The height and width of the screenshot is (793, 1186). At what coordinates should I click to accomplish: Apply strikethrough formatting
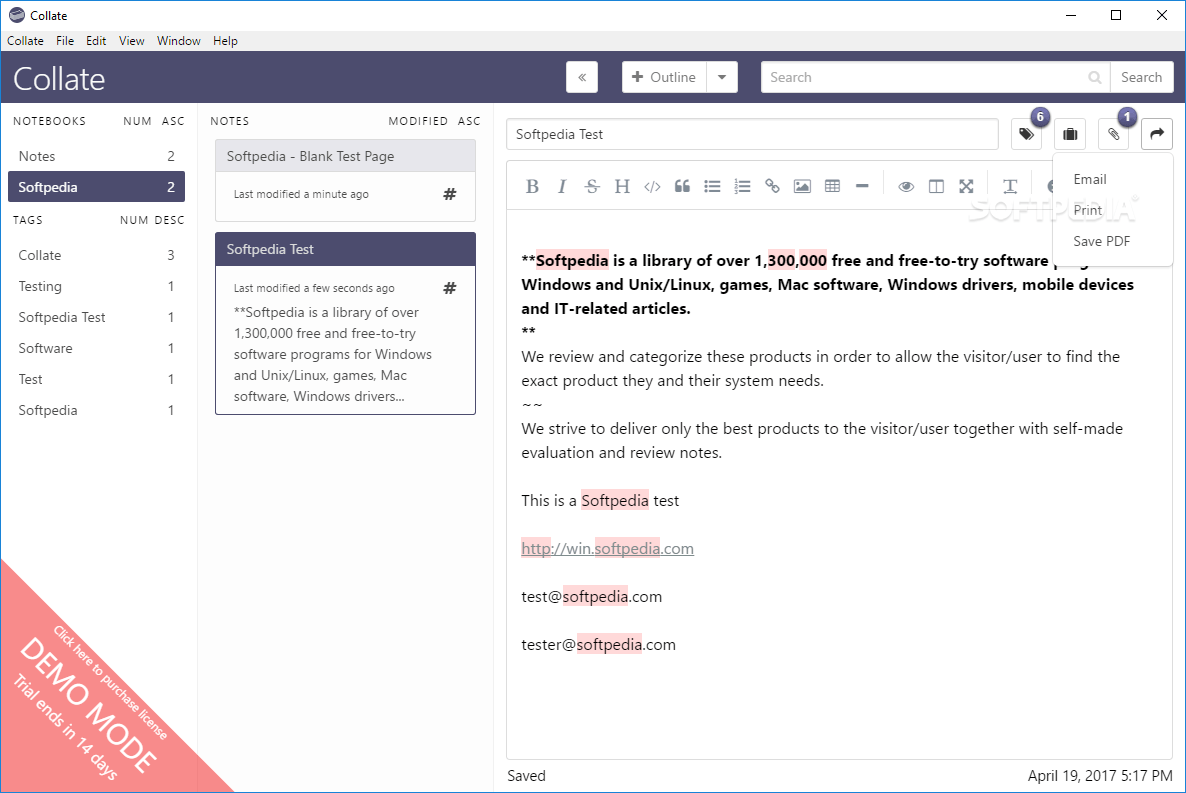click(592, 186)
